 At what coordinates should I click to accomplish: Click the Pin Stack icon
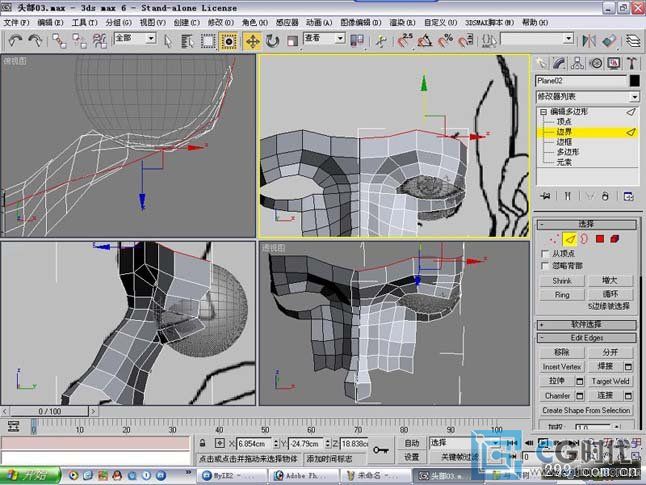[545, 196]
